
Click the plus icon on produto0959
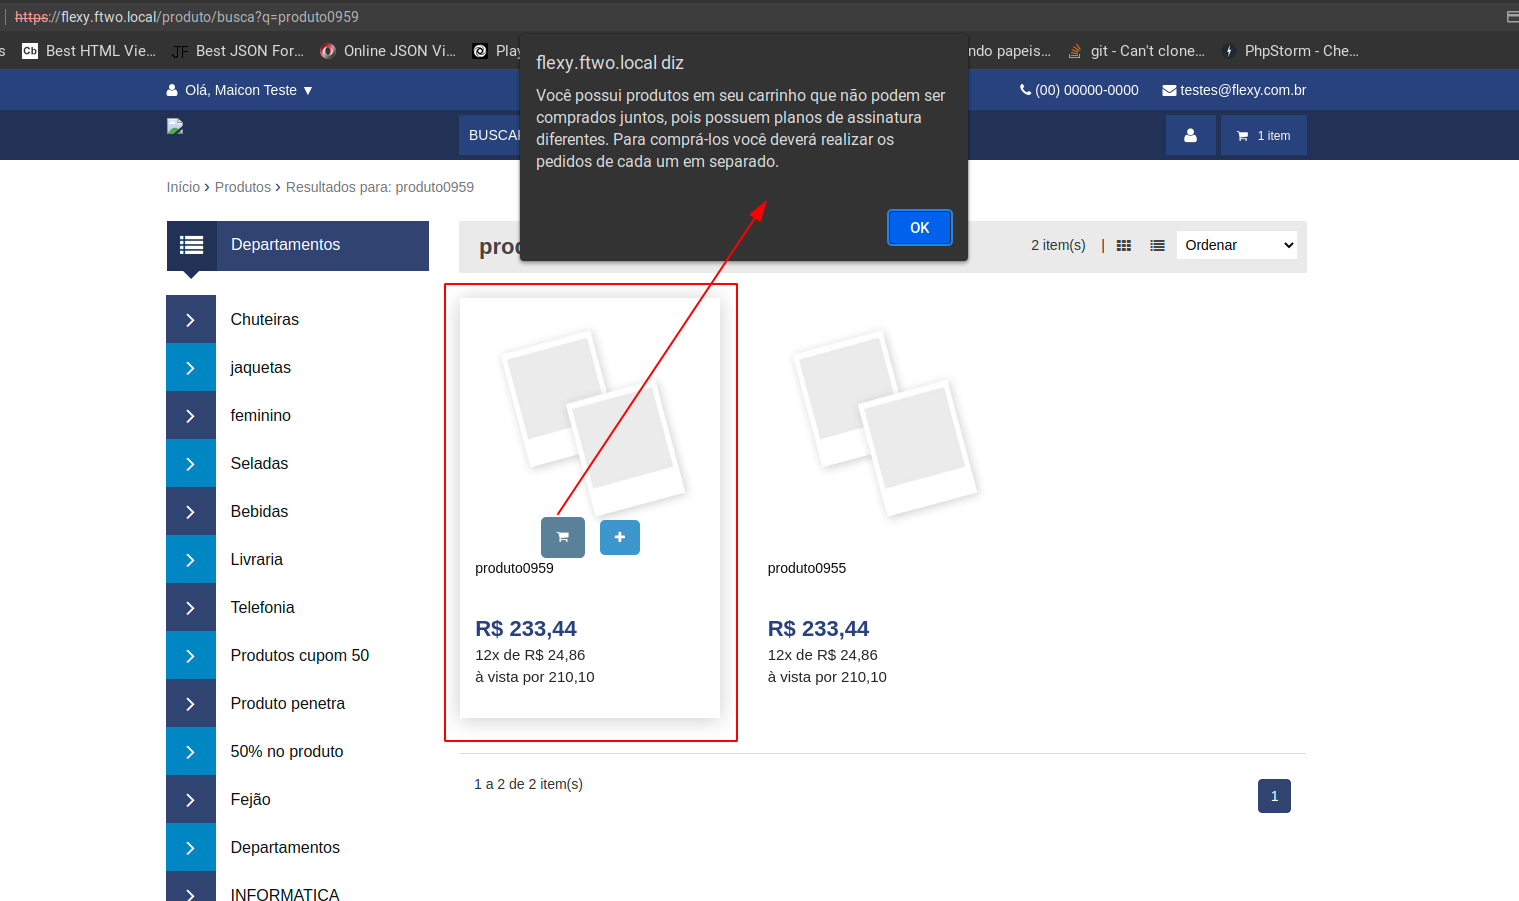tap(619, 537)
